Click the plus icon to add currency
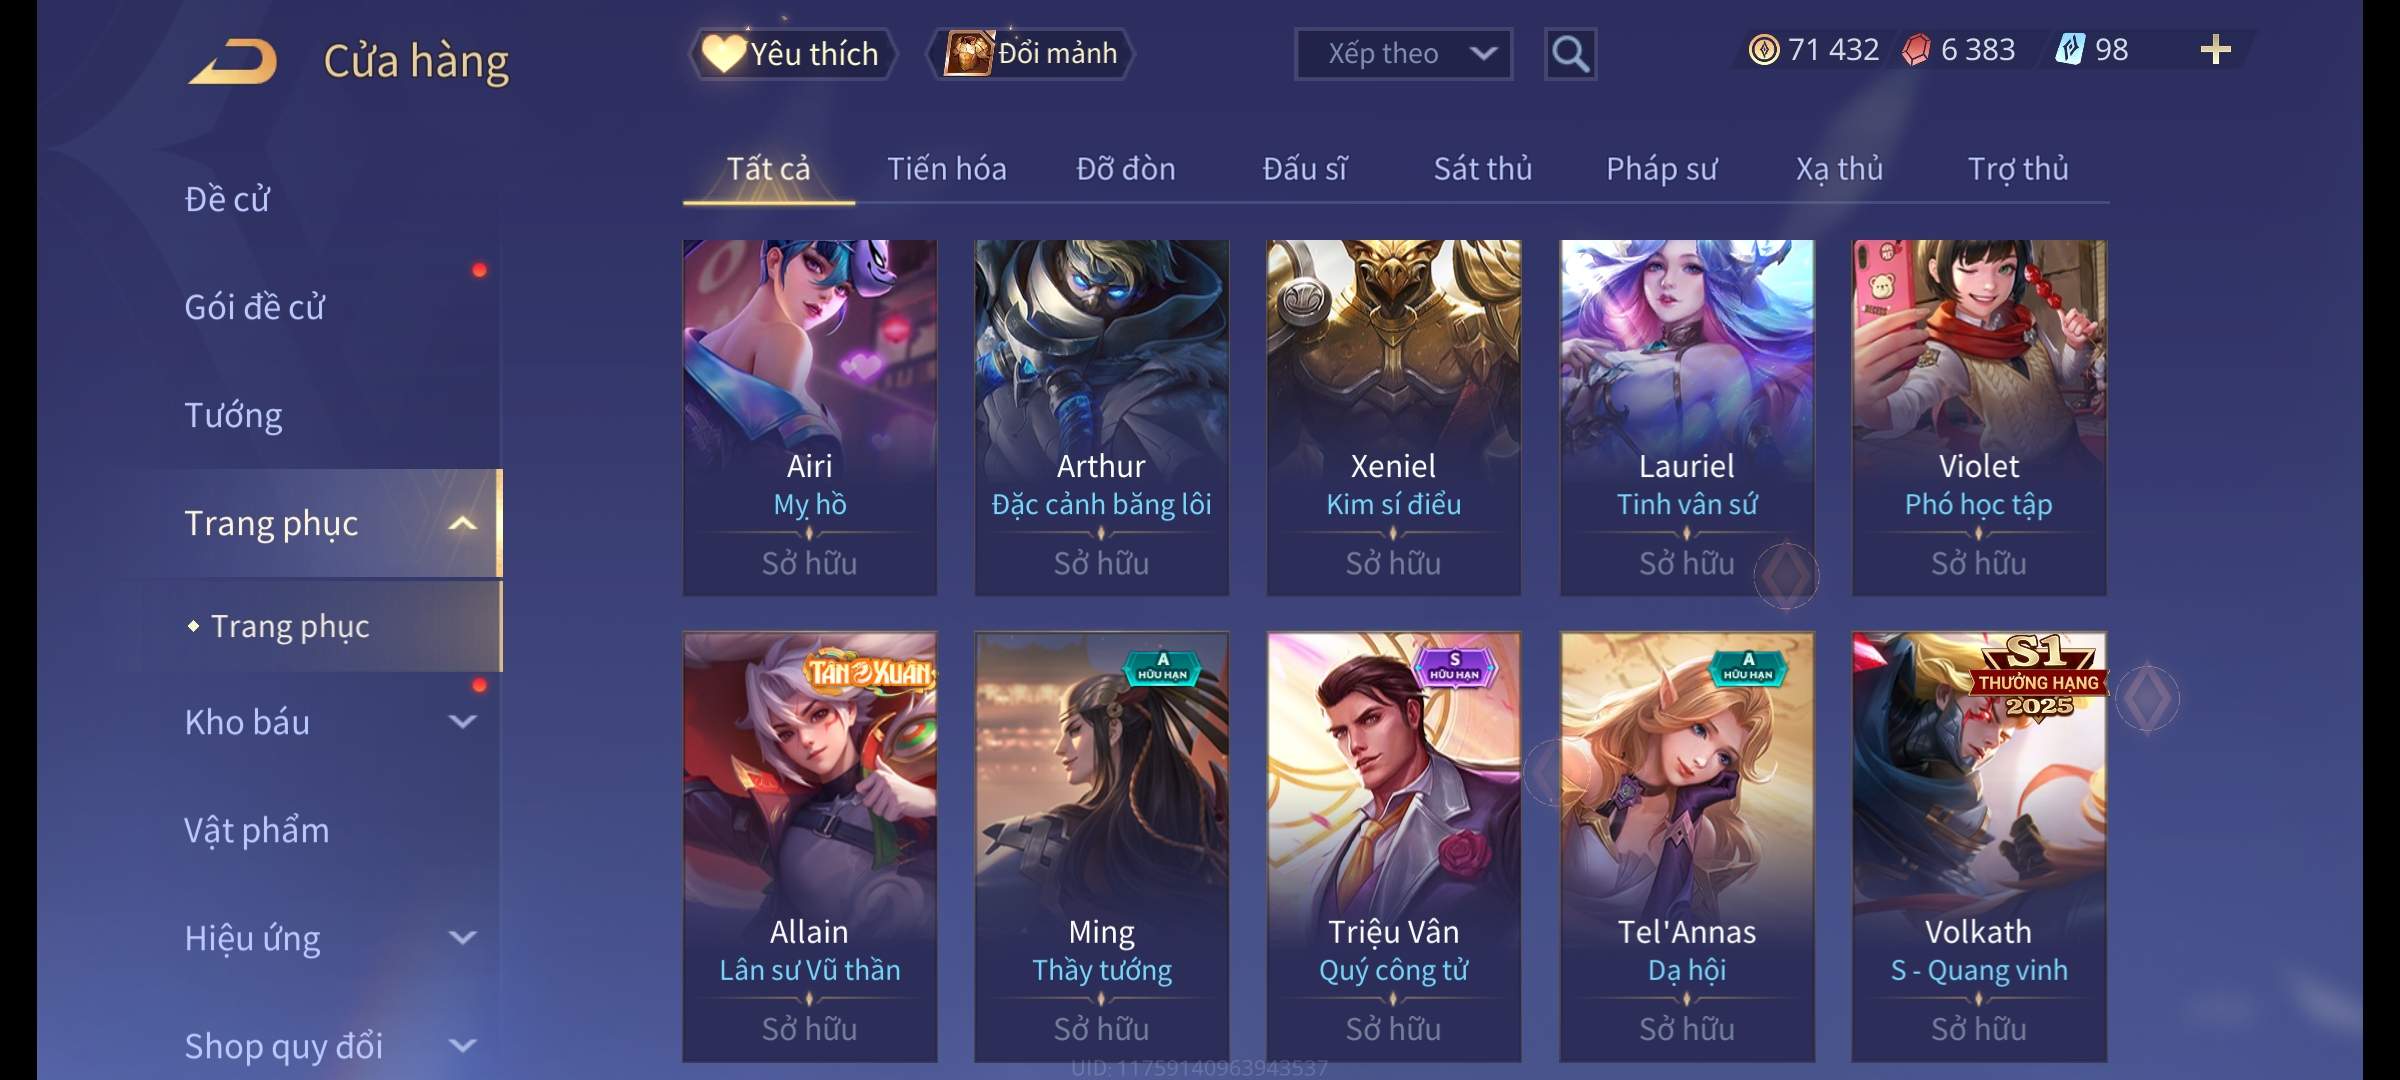This screenshot has height=1080, width=2400. click(x=2216, y=50)
